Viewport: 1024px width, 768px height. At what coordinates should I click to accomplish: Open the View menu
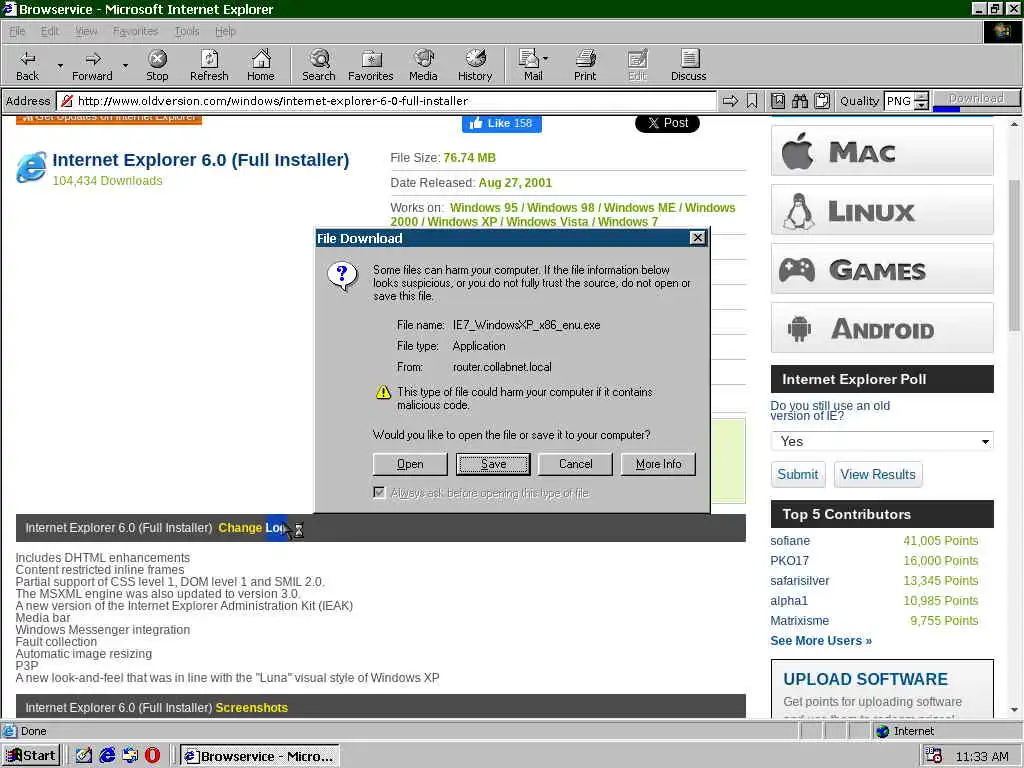point(86,31)
